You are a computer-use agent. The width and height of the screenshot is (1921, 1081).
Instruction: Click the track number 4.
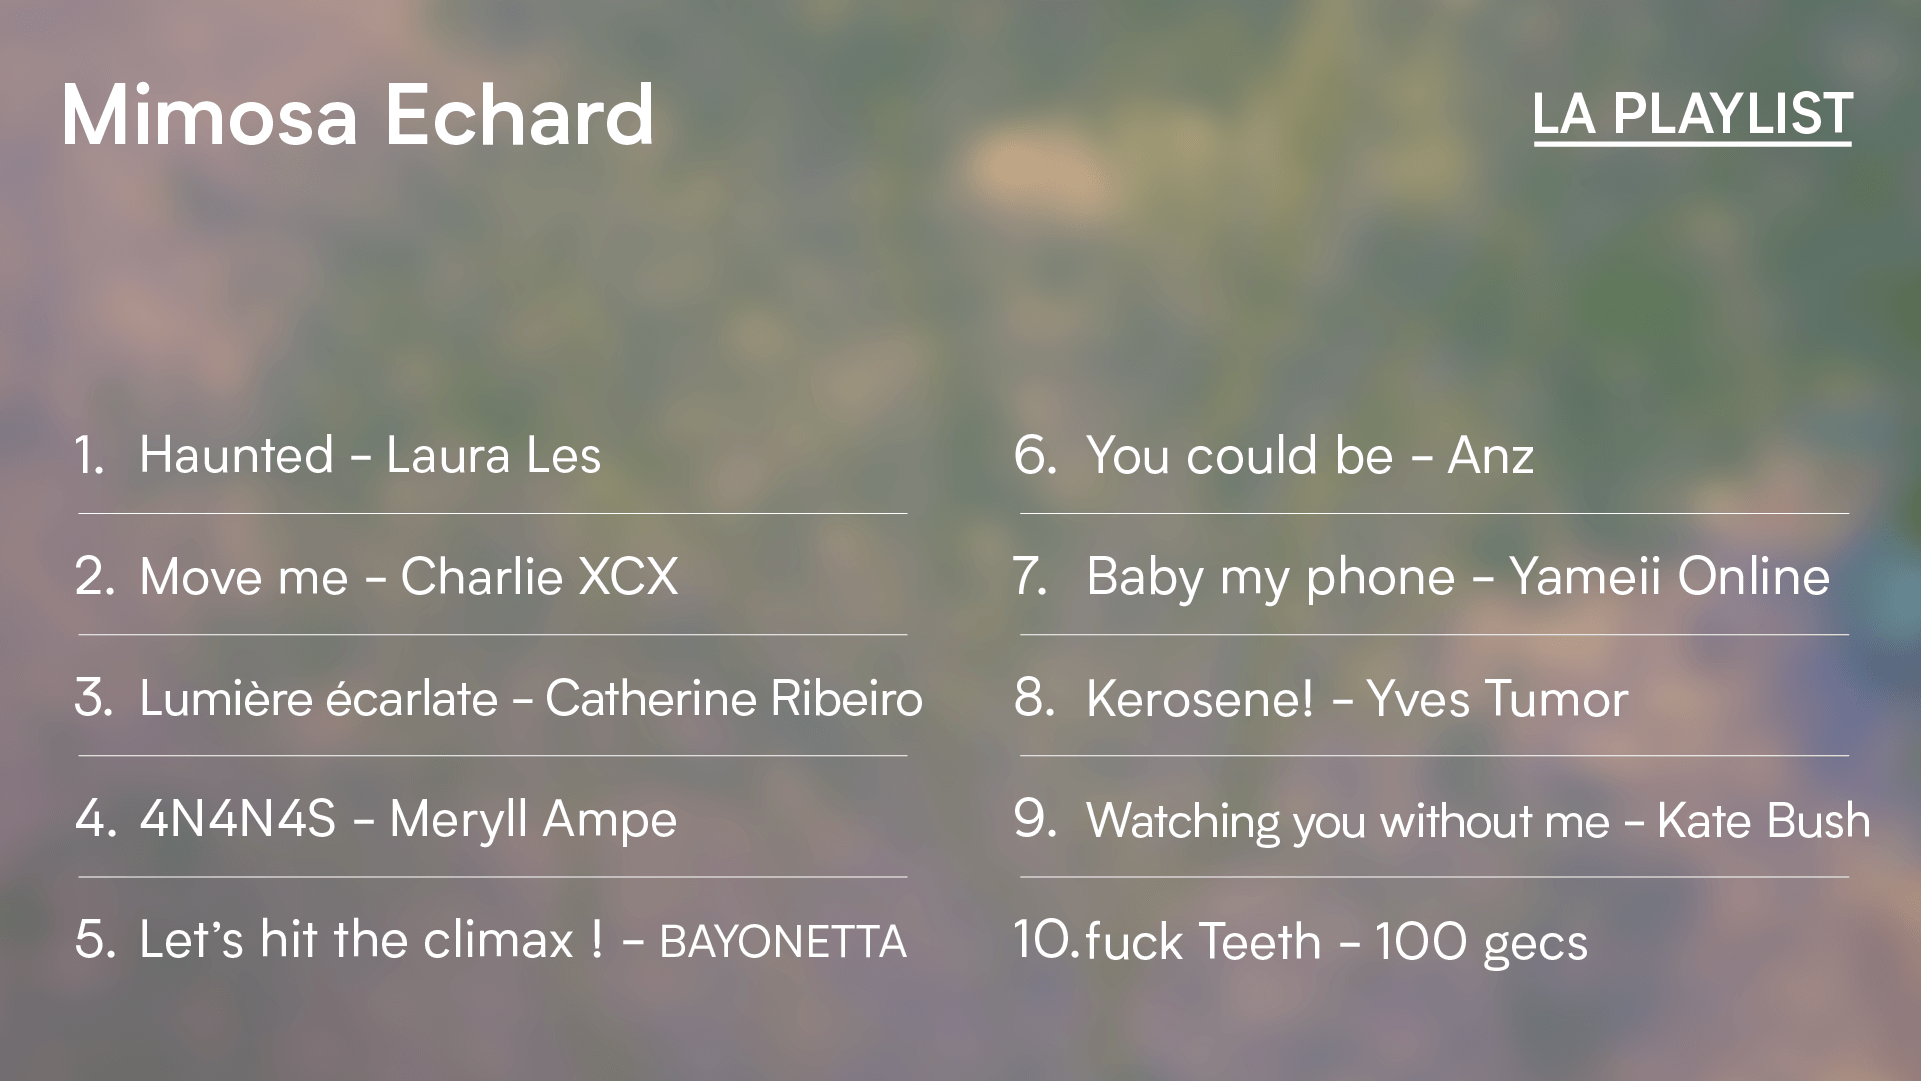95,819
